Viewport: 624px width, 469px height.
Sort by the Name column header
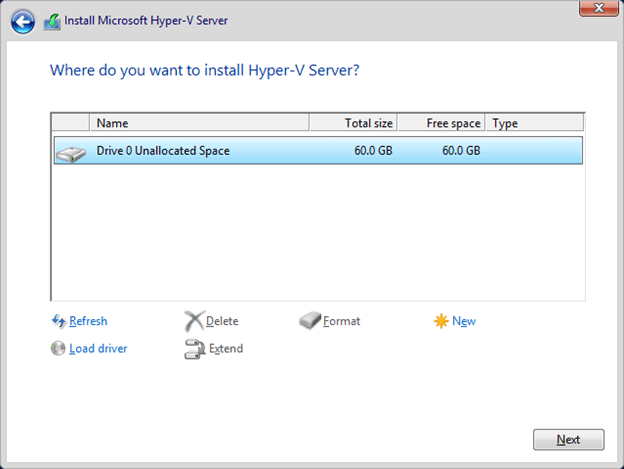(200, 123)
